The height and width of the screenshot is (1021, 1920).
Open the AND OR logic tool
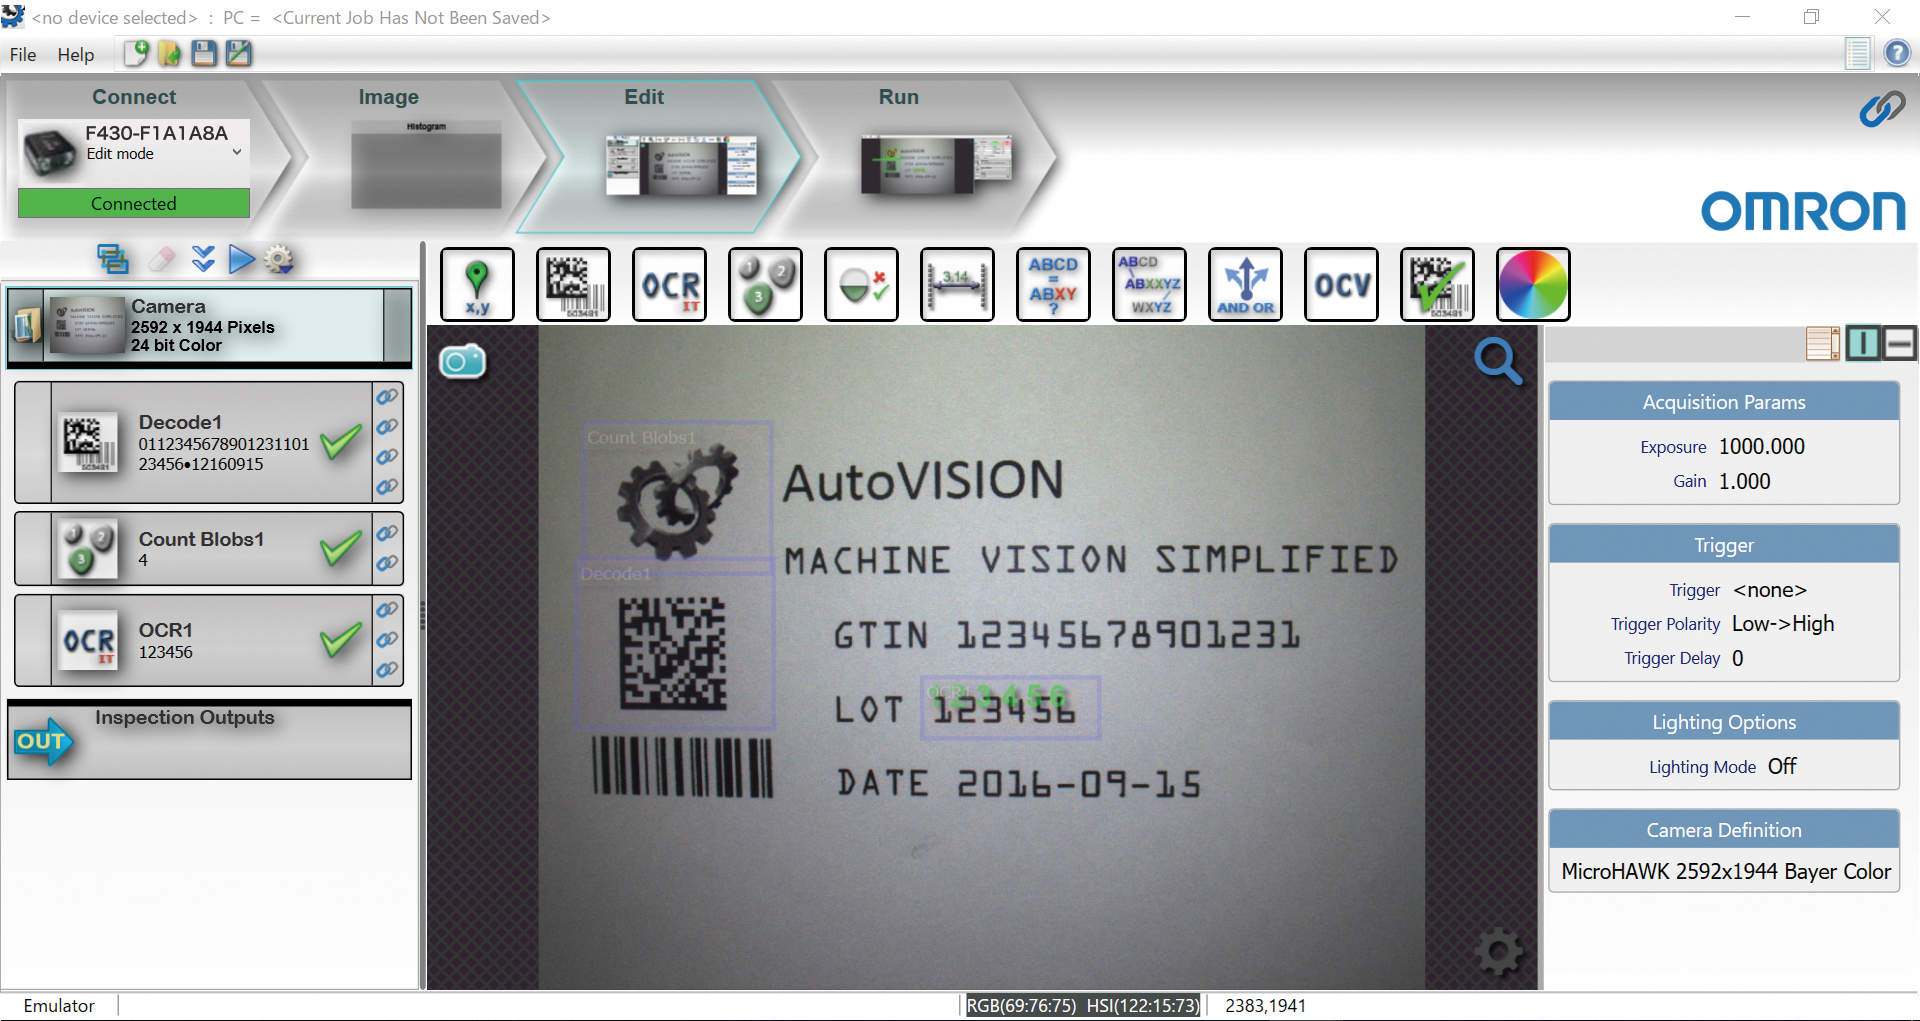click(x=1245, y=285)
